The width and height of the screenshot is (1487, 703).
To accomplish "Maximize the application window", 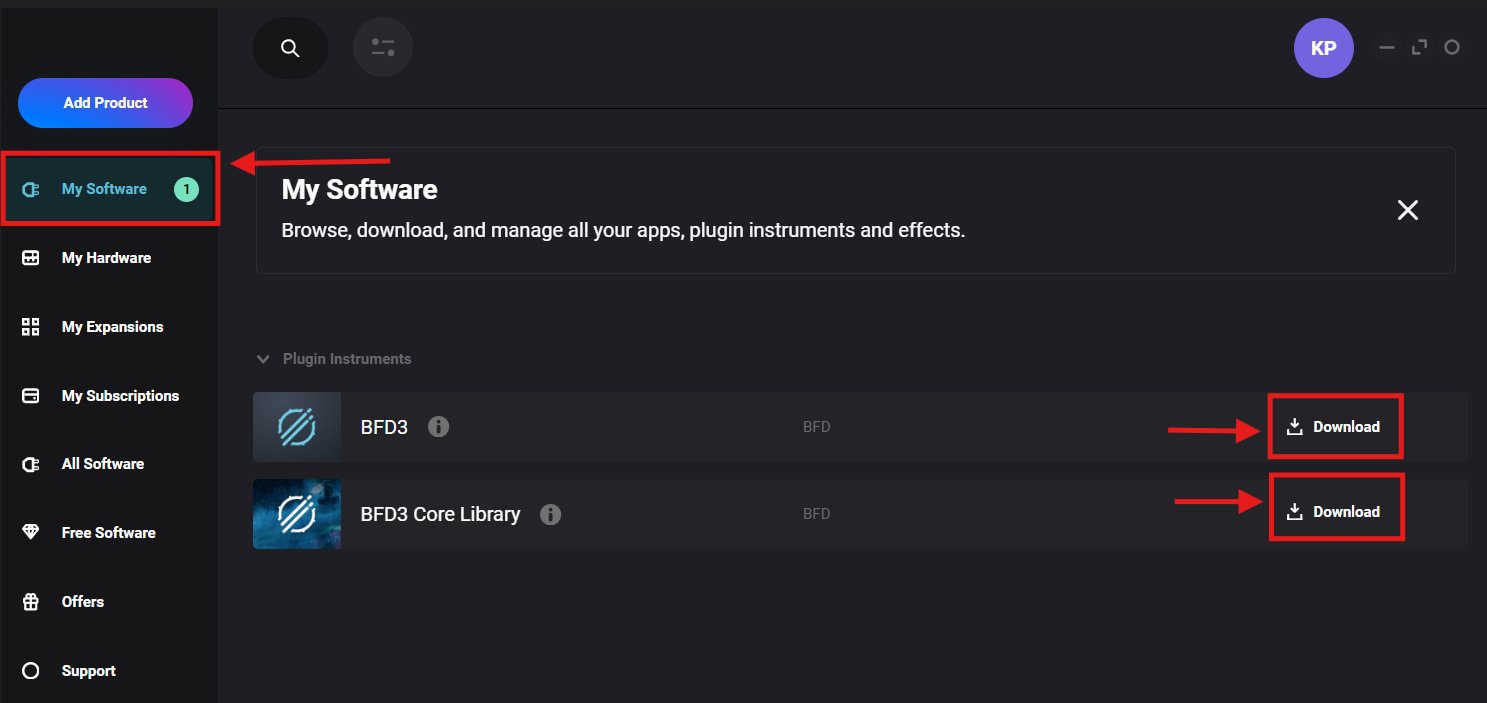I will 1419,47.
